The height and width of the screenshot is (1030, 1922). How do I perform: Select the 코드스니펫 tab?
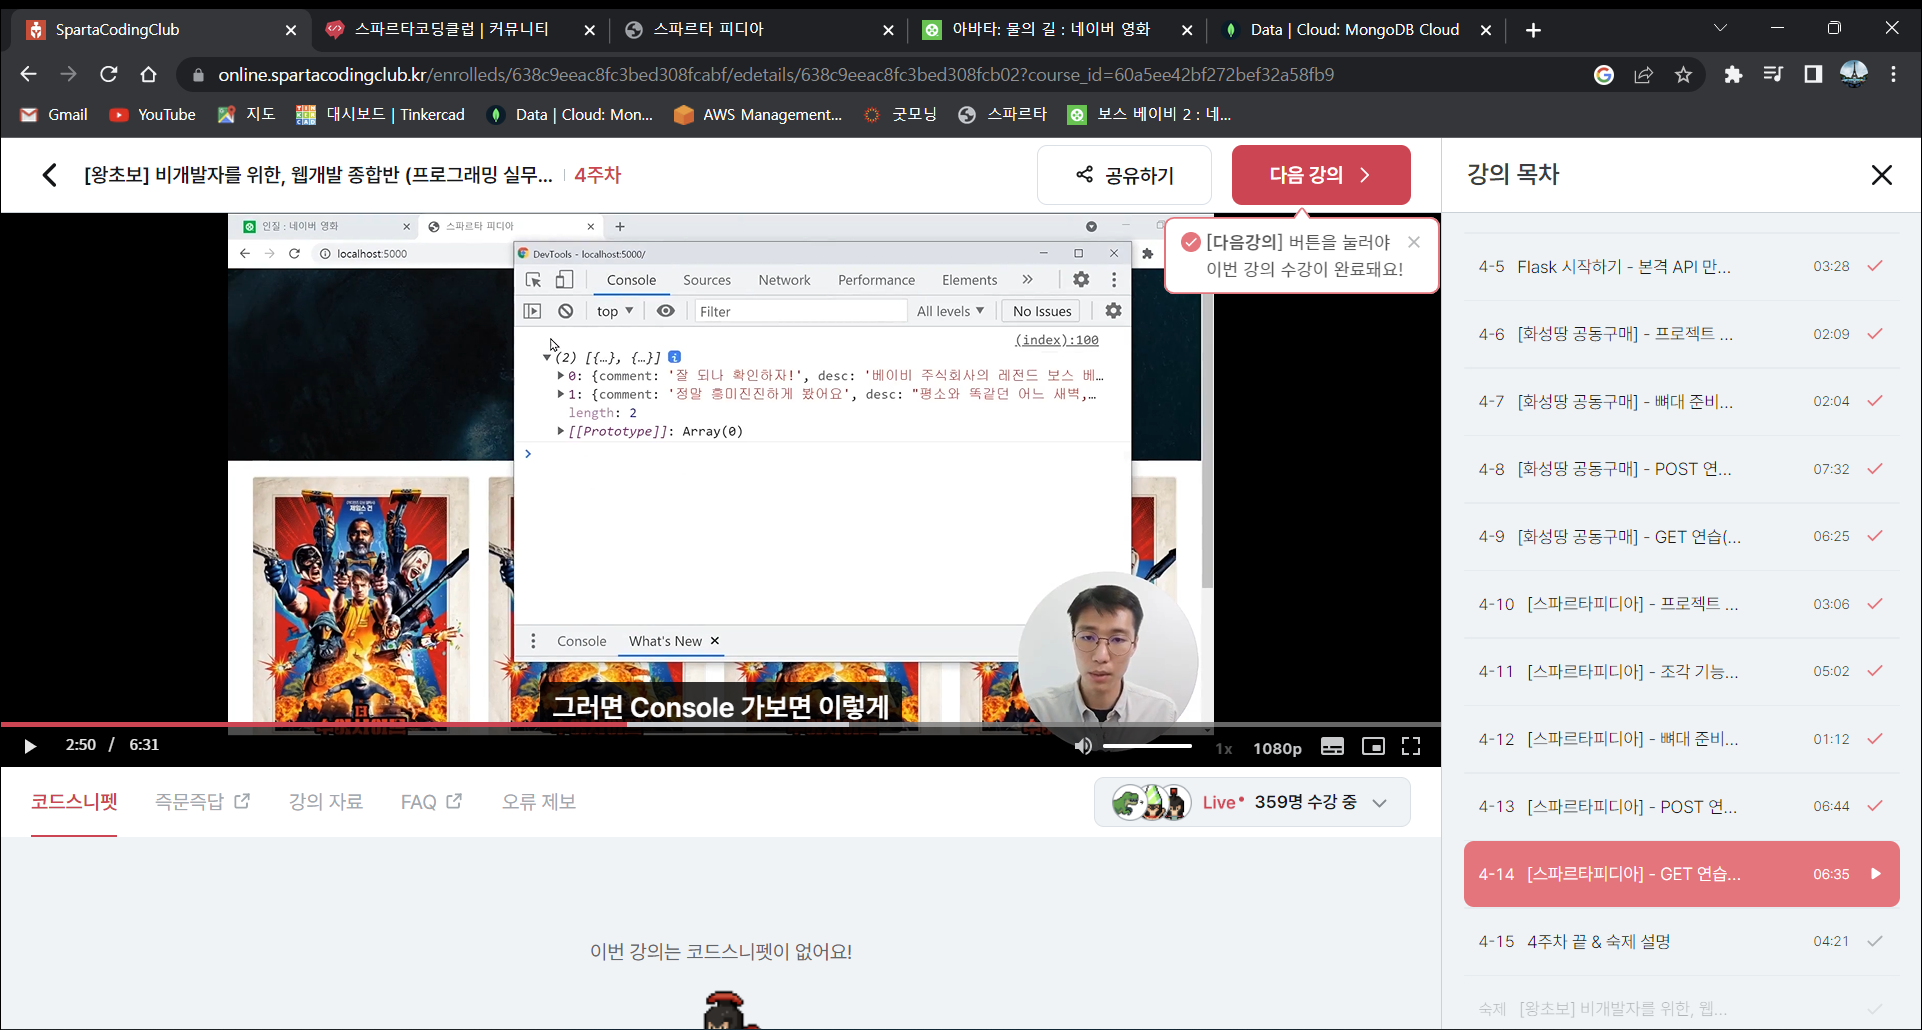74,801
